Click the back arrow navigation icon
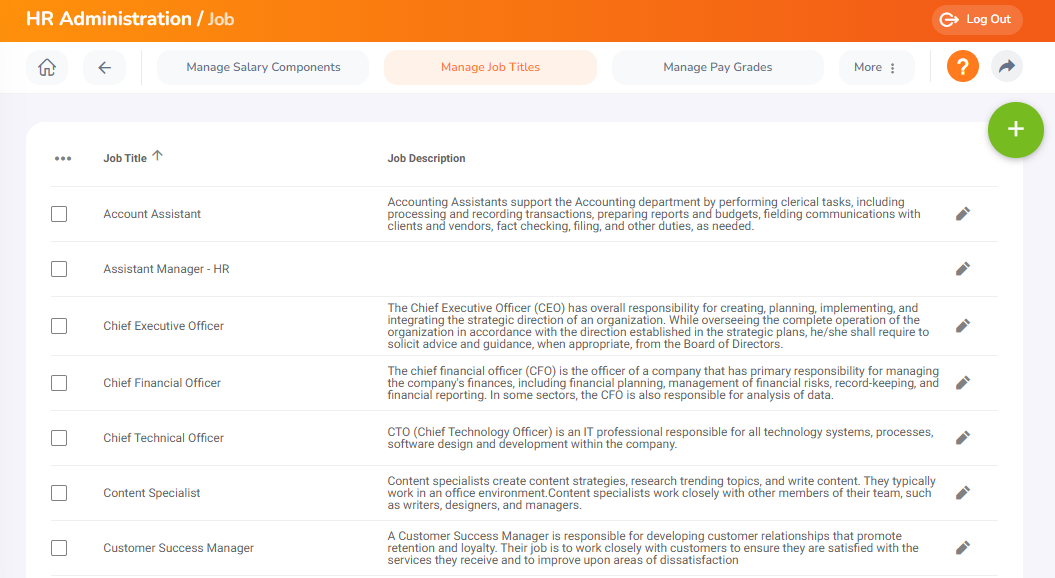1055x578 pixels. tap(104, 66)
